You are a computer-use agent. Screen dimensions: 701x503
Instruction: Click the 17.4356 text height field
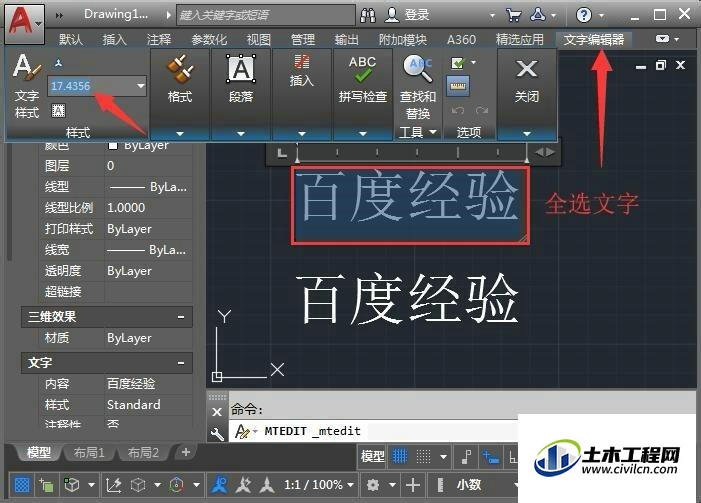tap(90, 86)
